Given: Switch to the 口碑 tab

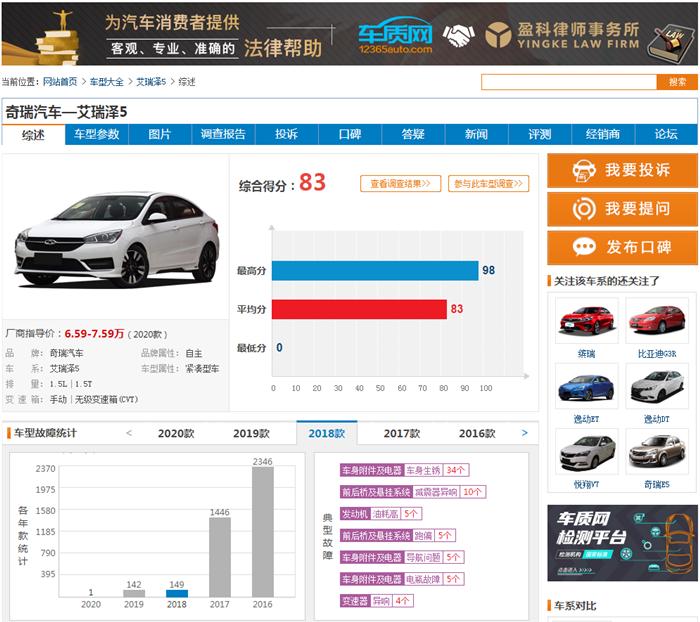Looking at the screenshot, I should [x=350, y=134].
